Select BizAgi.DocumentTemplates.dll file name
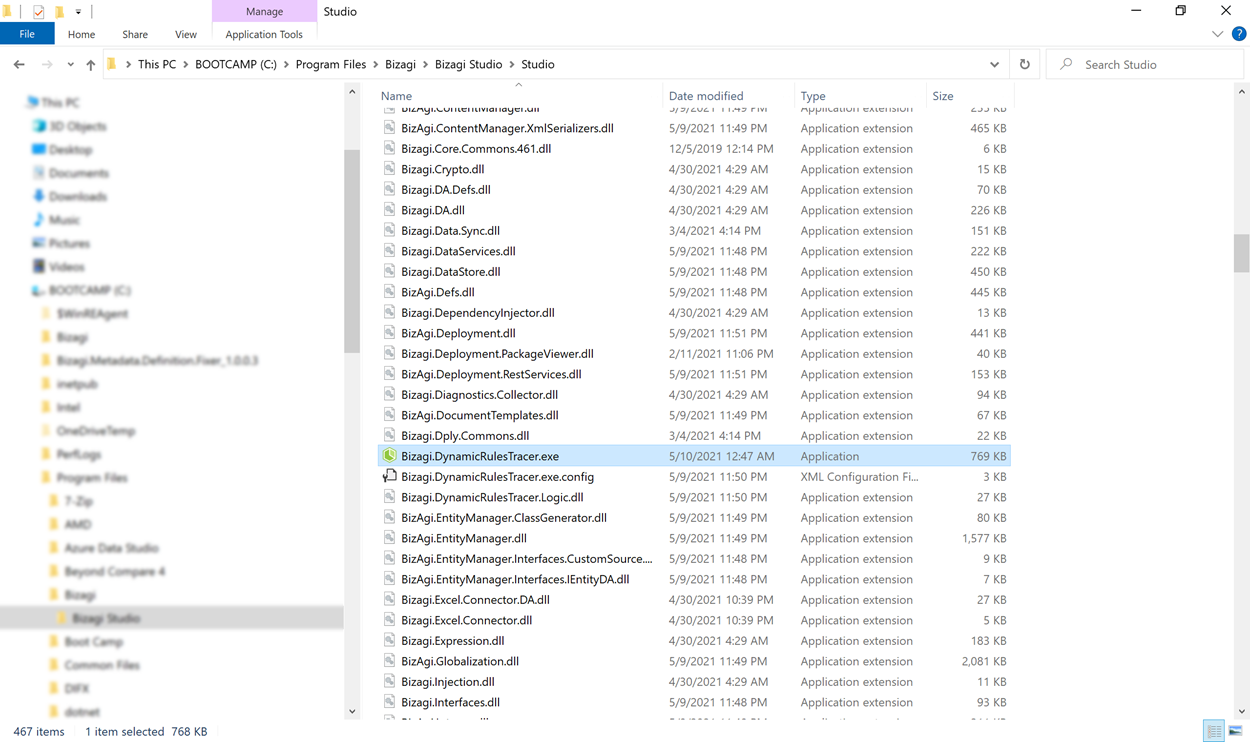The width and height of the screenshot is (1250, 742). (x=480, y=415)
